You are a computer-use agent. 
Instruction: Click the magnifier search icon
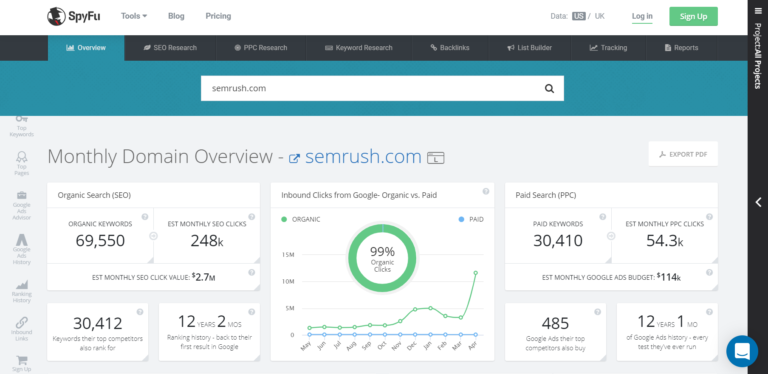[550, 89]
